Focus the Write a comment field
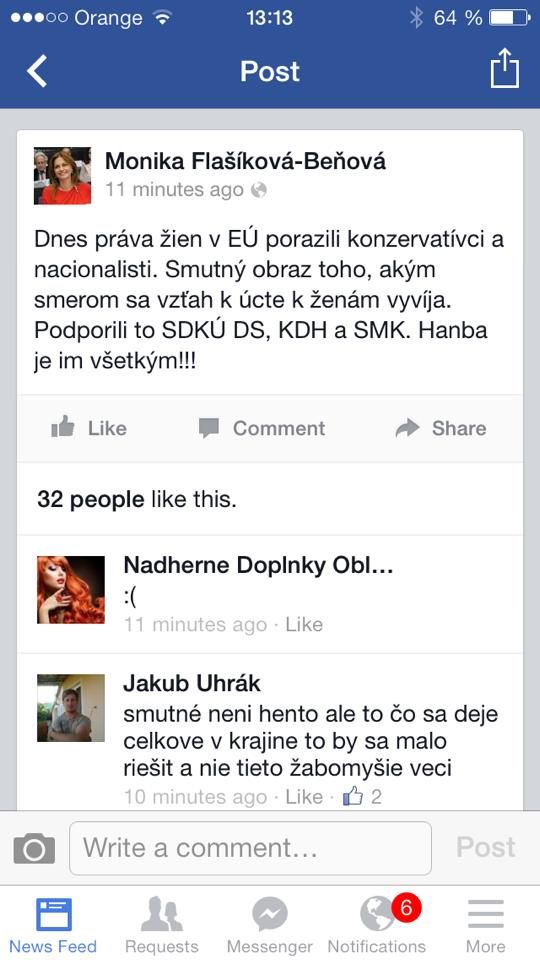 (250, 849)
